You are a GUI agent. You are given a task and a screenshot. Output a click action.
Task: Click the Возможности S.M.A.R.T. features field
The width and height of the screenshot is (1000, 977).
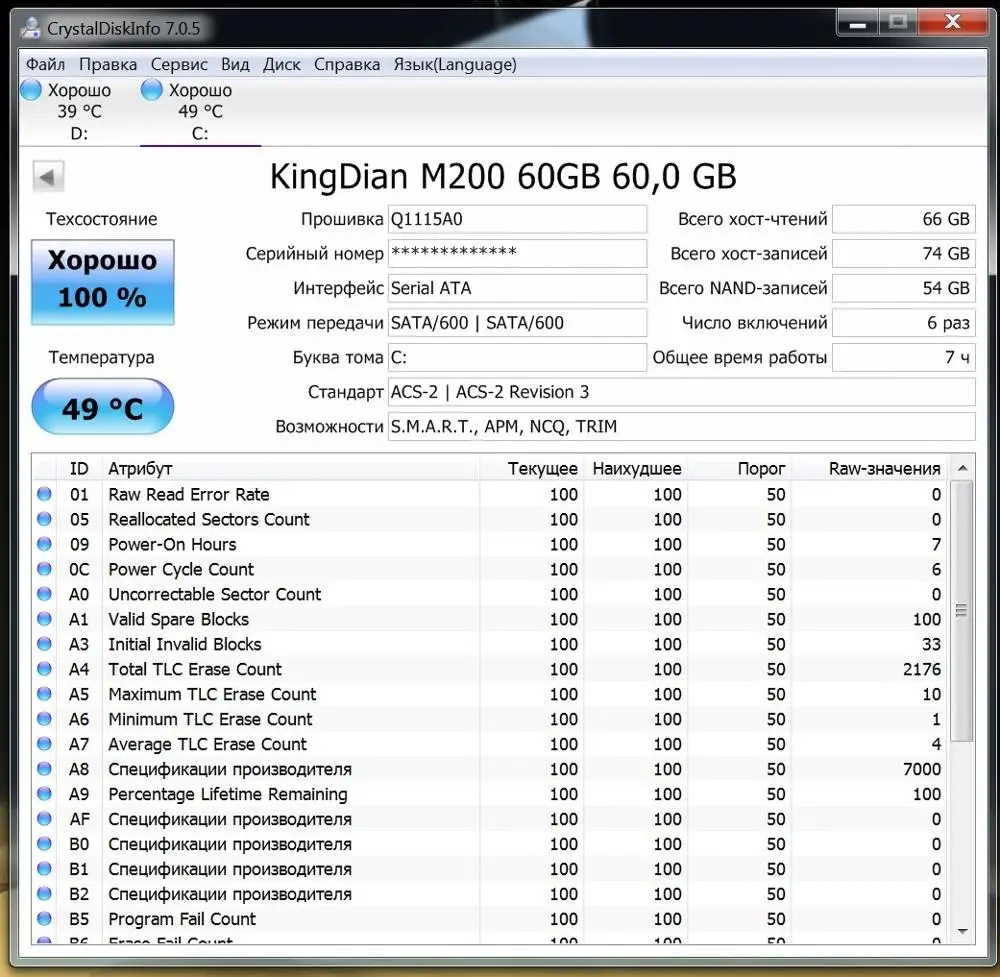(682, 426)
